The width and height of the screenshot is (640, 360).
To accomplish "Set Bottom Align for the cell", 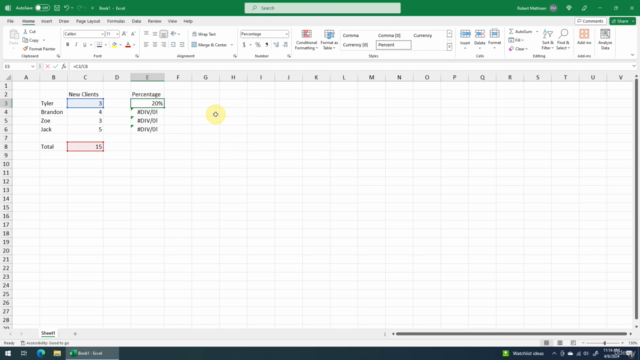I will tap(163, 34).
